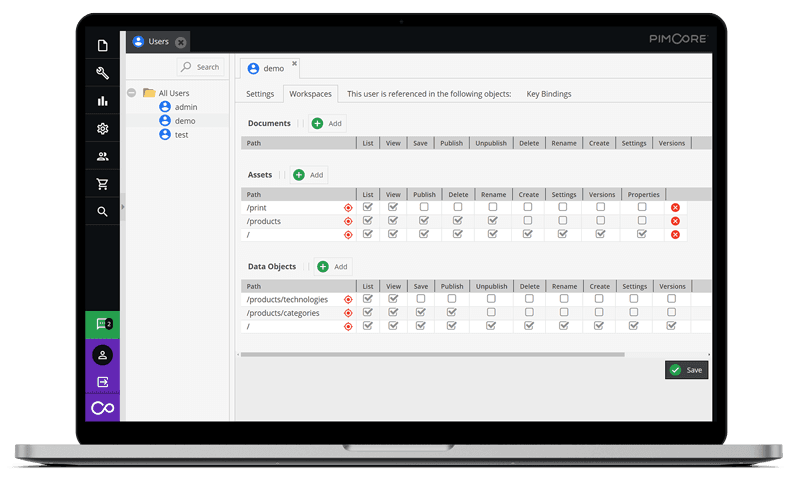
Task: Click Assets grid Properties column header
Action: tap(643, 195)
